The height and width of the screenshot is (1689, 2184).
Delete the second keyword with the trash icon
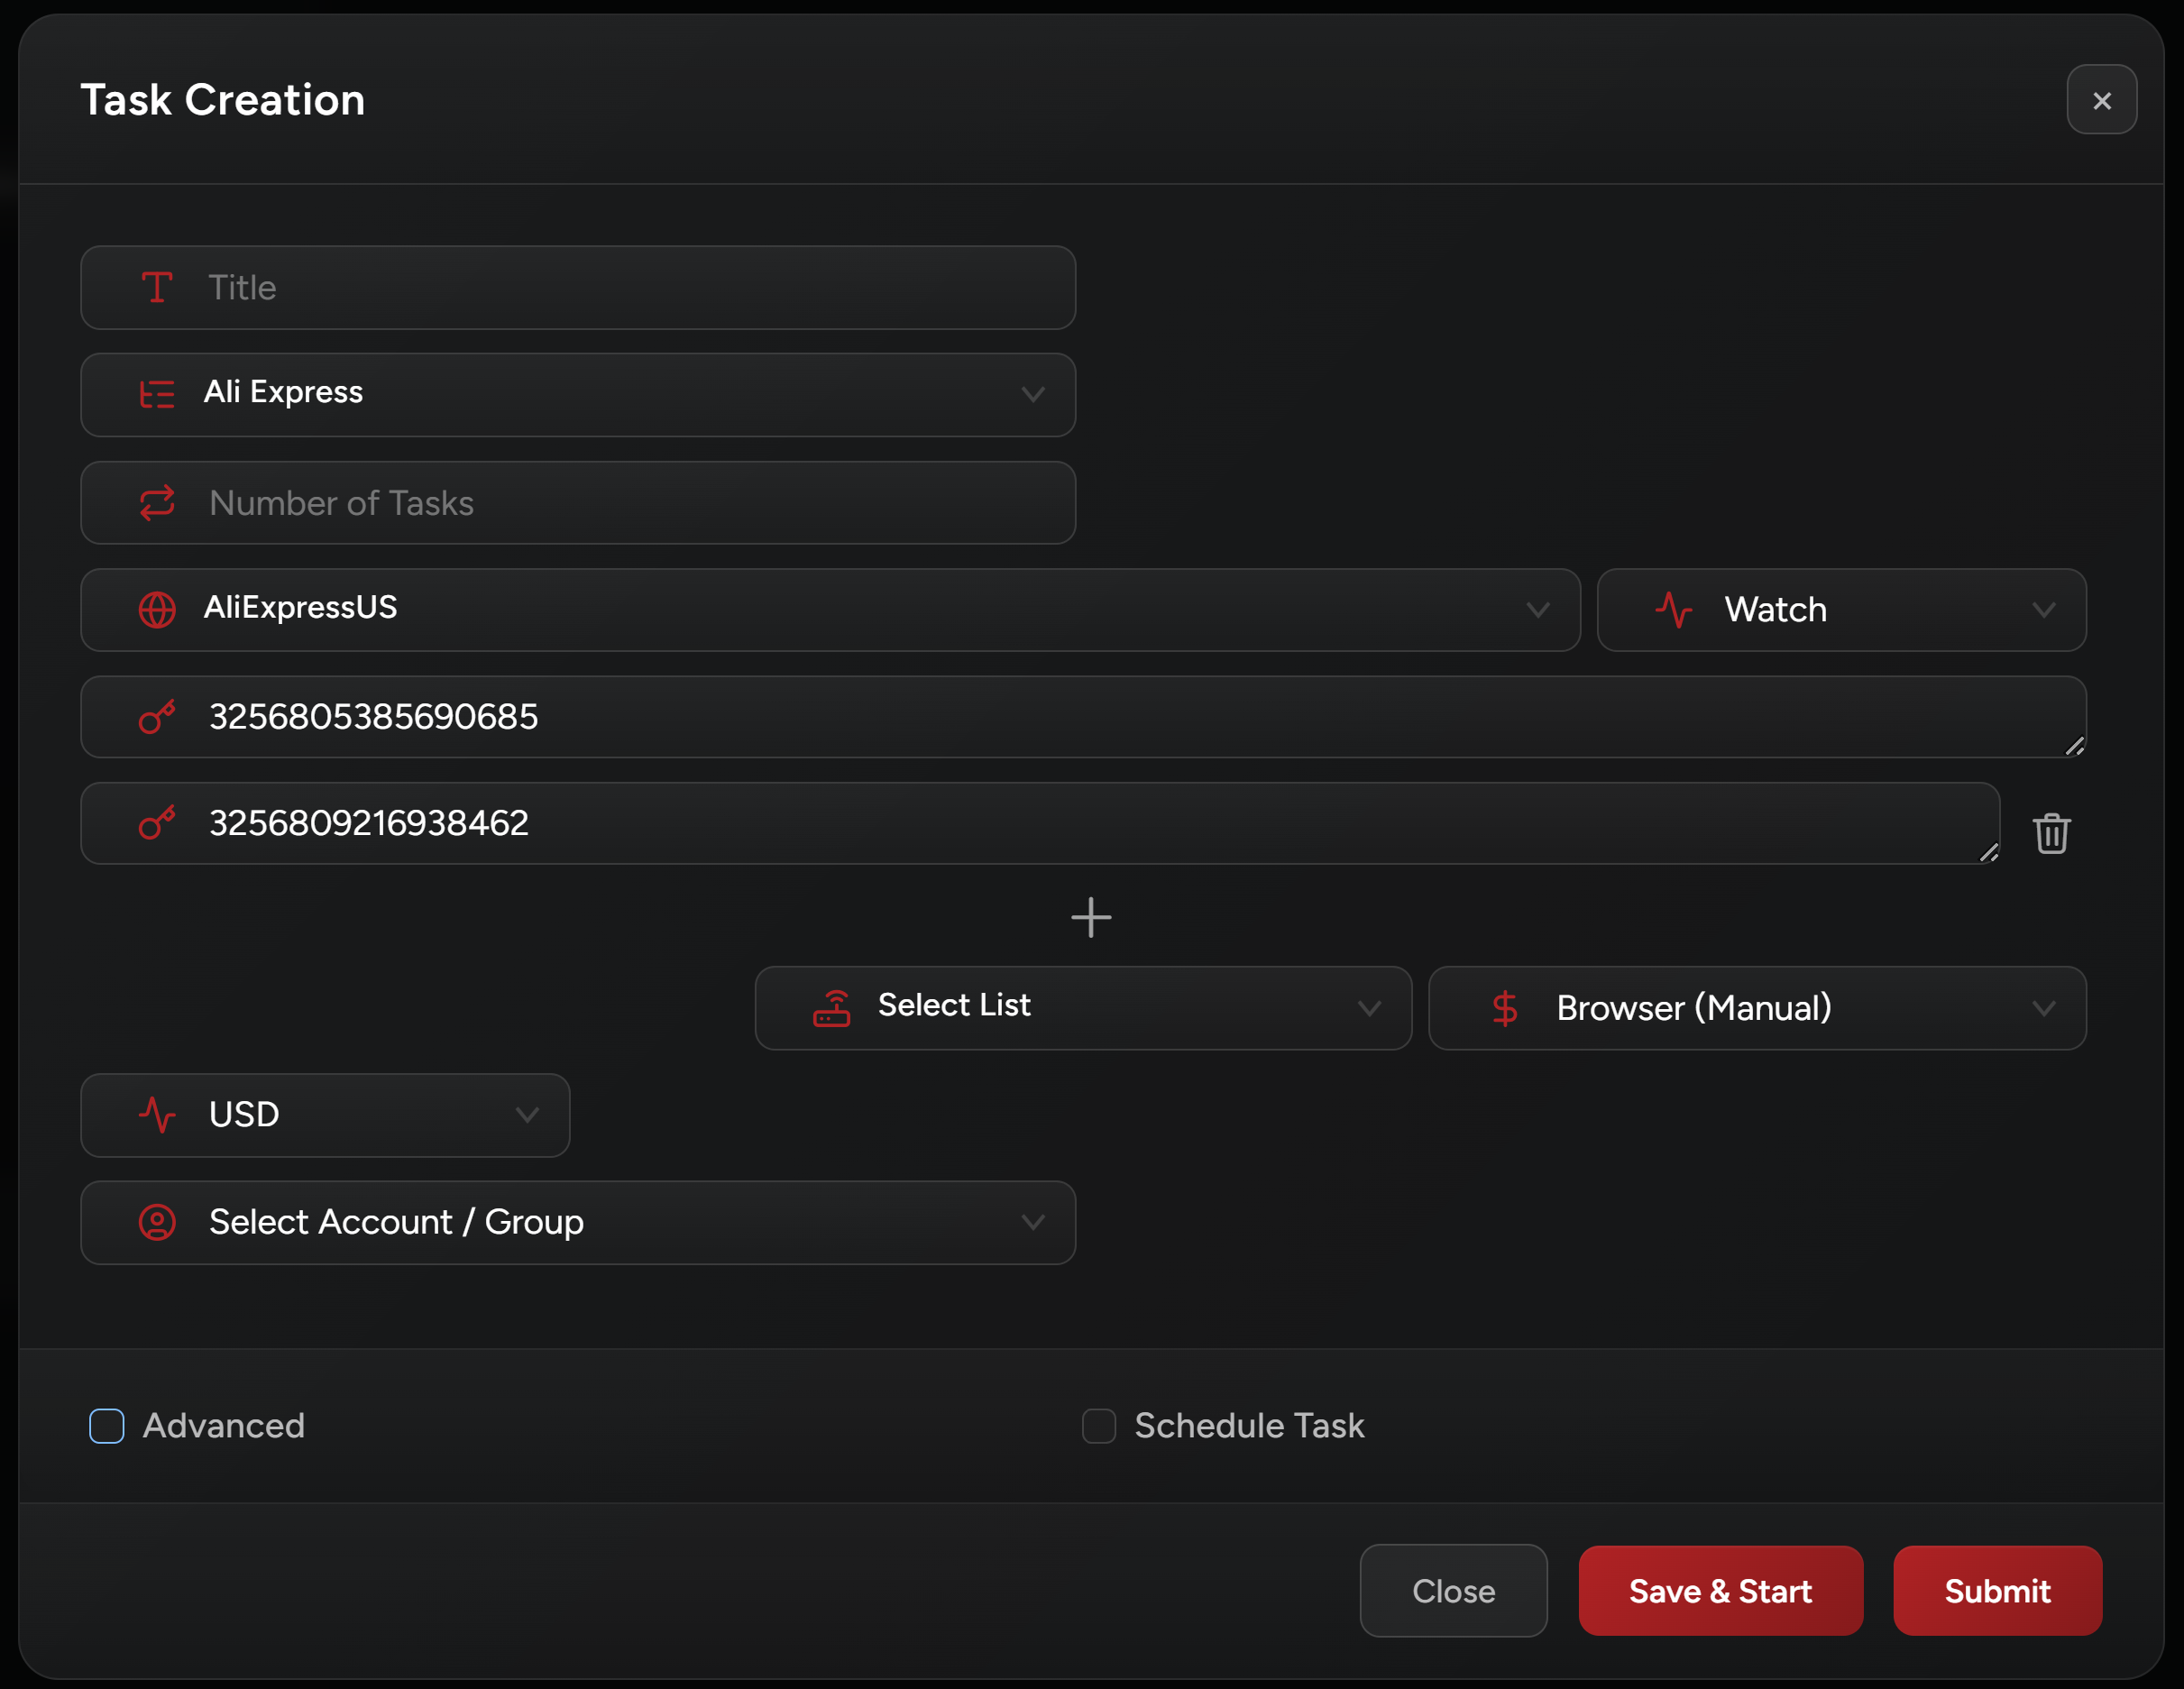point(2051,833)
